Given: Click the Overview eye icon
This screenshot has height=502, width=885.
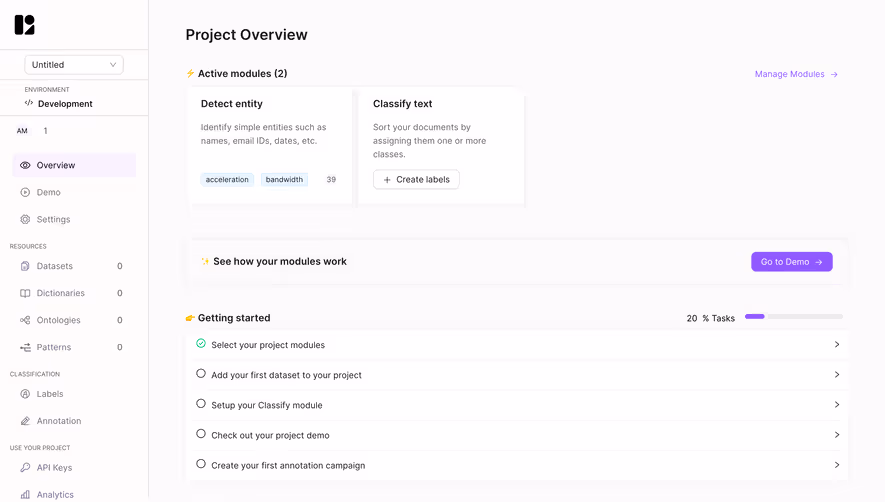Looking at the screenshot, I should click(x=25, y=165).
